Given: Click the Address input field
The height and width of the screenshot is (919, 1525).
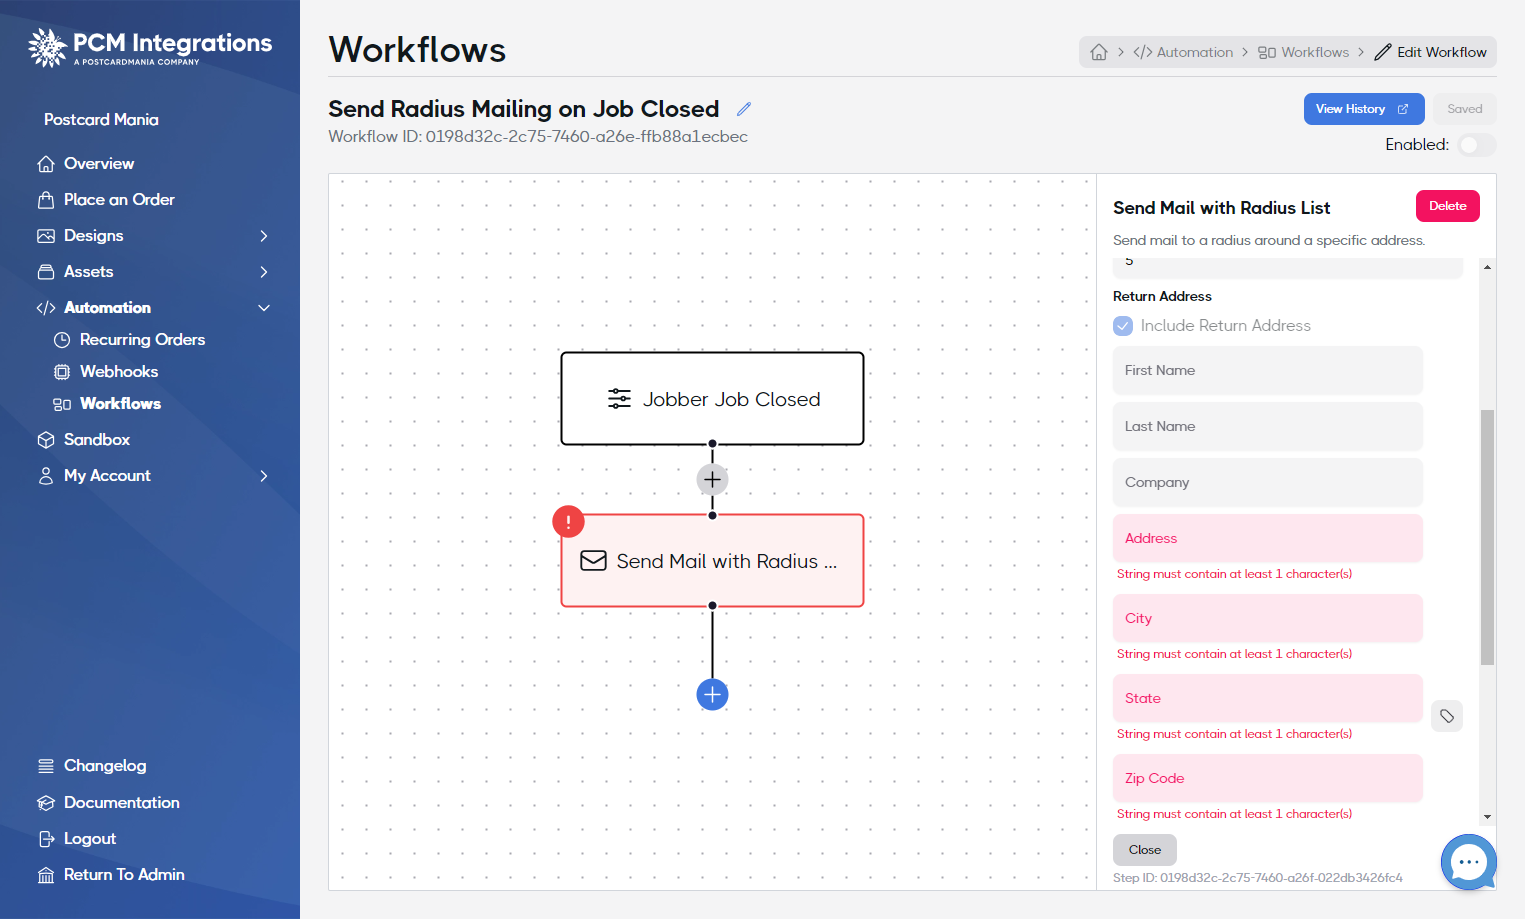Looking at the screenshot, I should coord(1267,538).
